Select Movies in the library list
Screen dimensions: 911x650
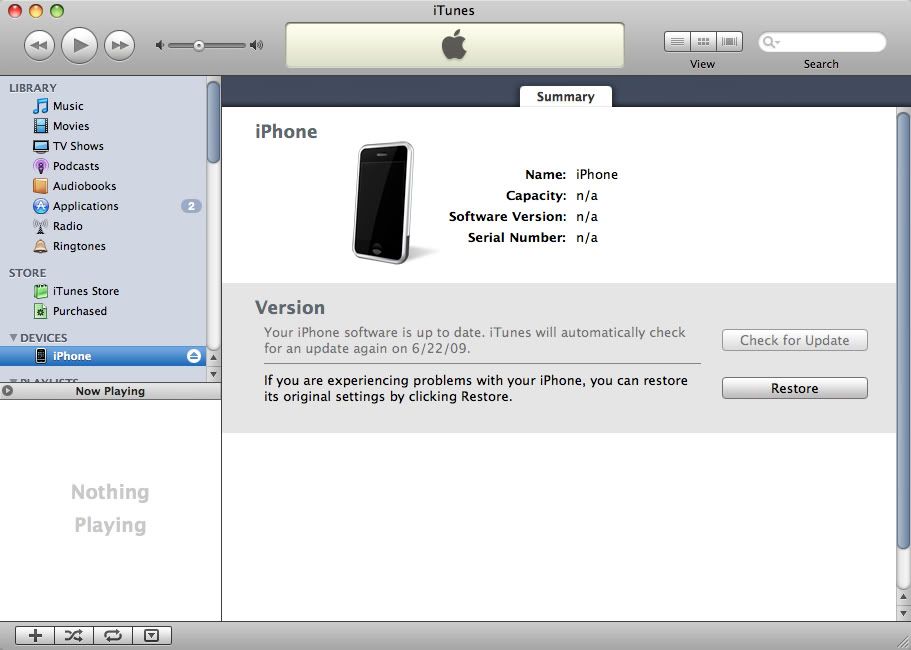(x=71, y=125)
